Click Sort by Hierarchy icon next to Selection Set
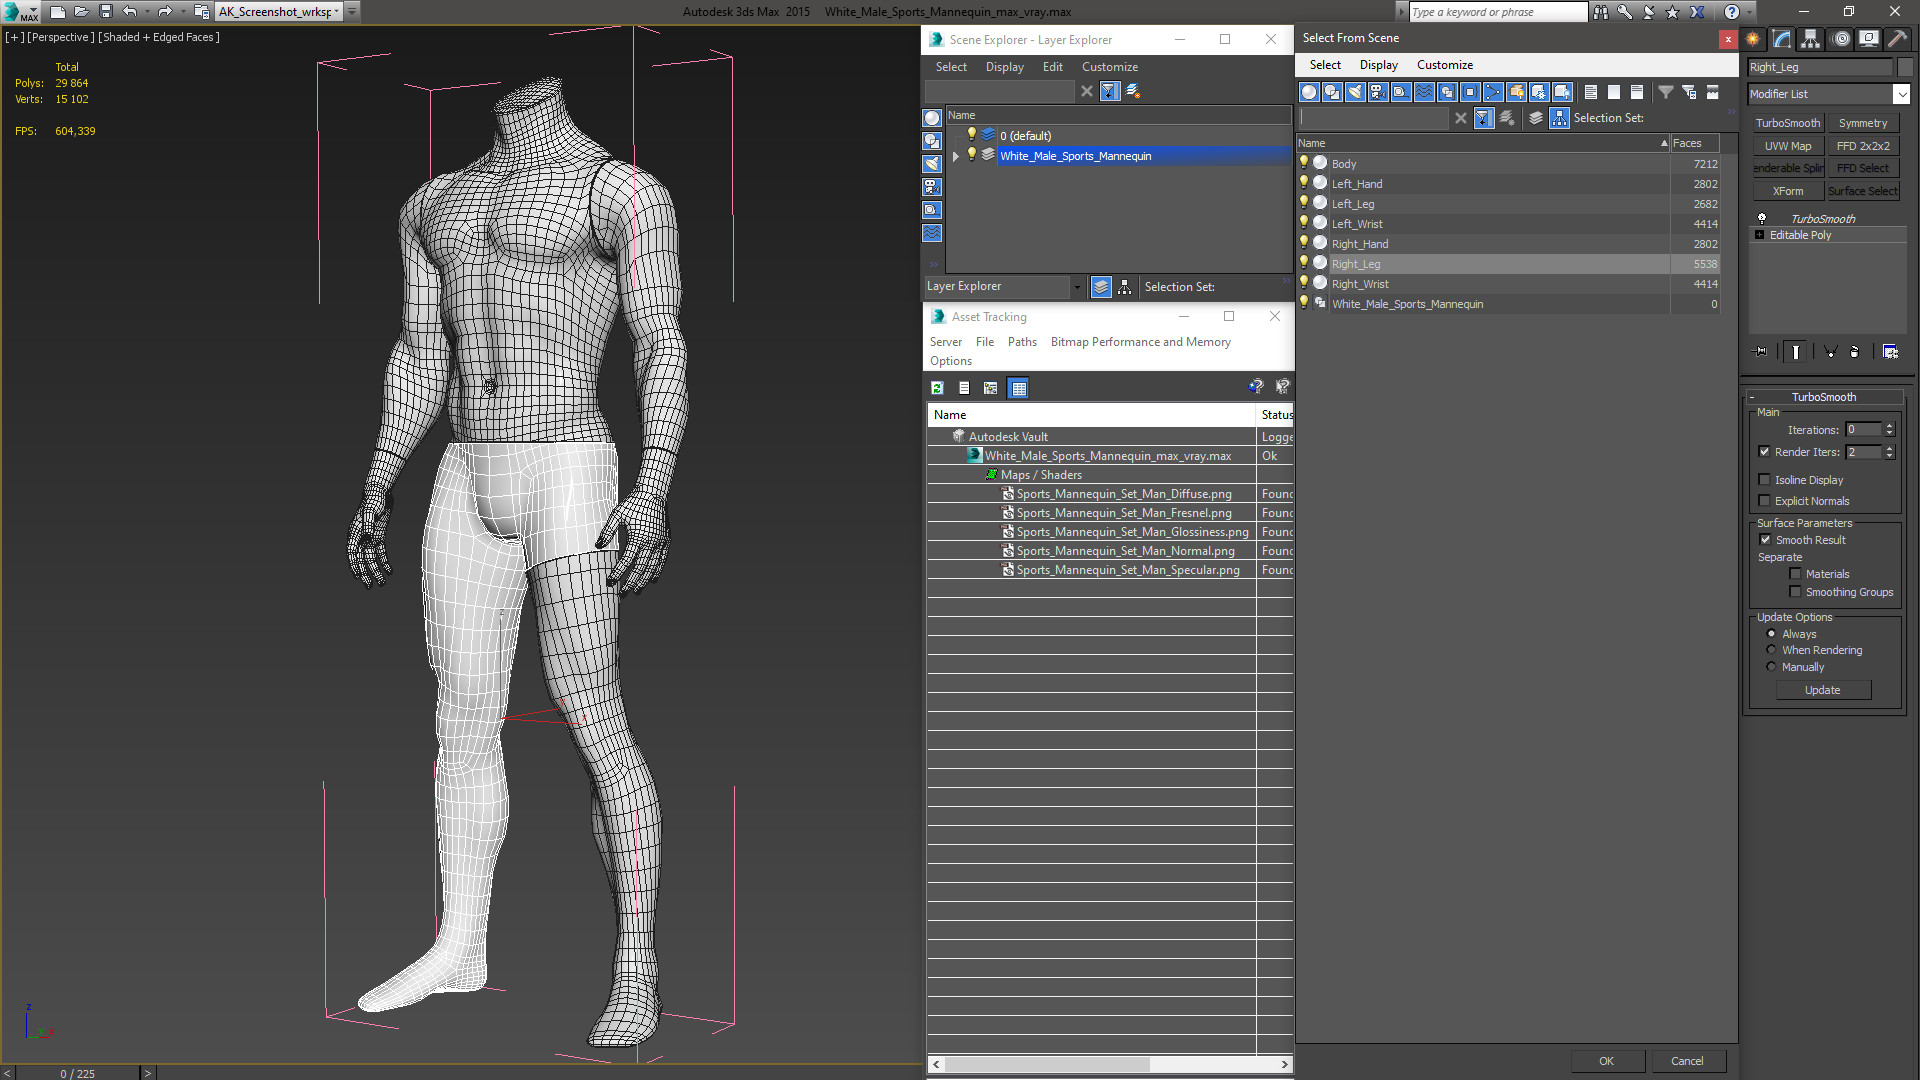Screen dimensions: 1920x1080 1559,118
